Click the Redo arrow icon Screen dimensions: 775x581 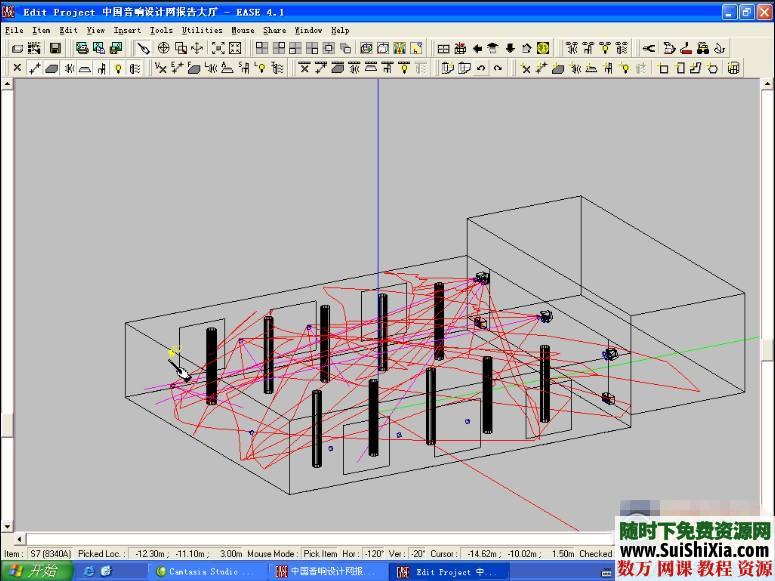coord(498,68)
